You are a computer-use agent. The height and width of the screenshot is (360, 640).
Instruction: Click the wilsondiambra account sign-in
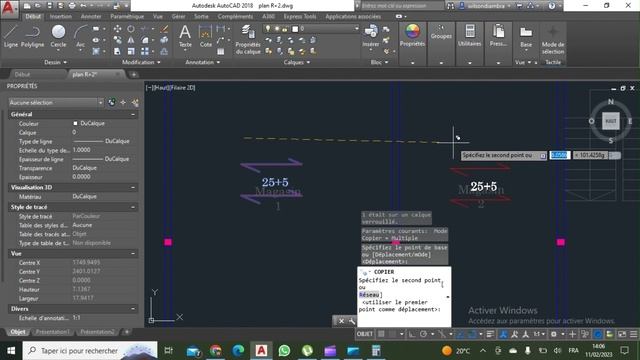click(x=485, y=6)
